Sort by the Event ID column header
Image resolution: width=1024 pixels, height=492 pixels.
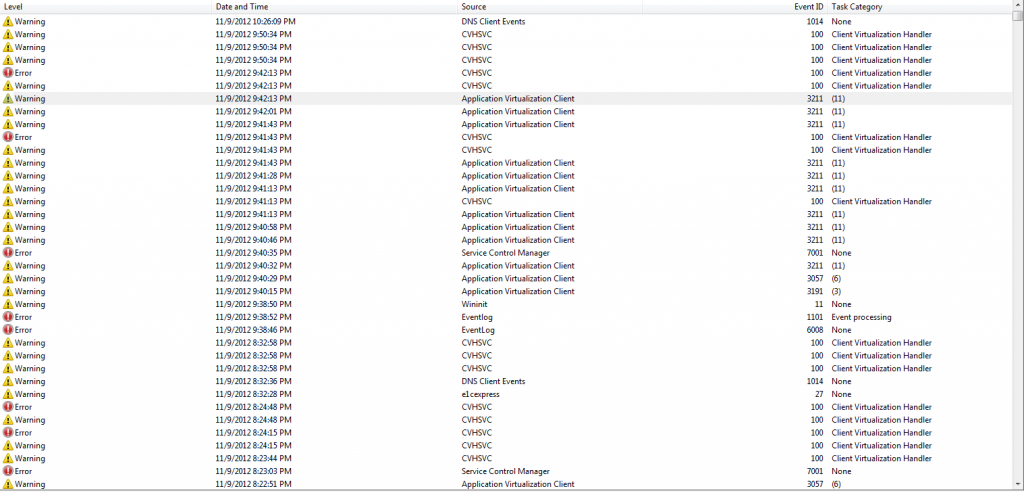[x=735, y=7]
